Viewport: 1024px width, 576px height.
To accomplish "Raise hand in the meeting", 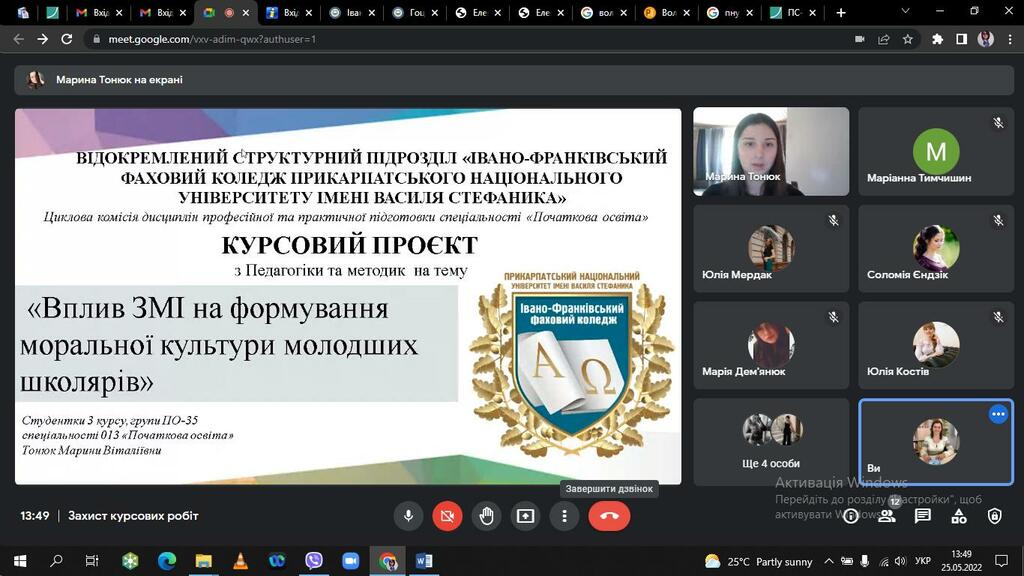I will [487, 516].
